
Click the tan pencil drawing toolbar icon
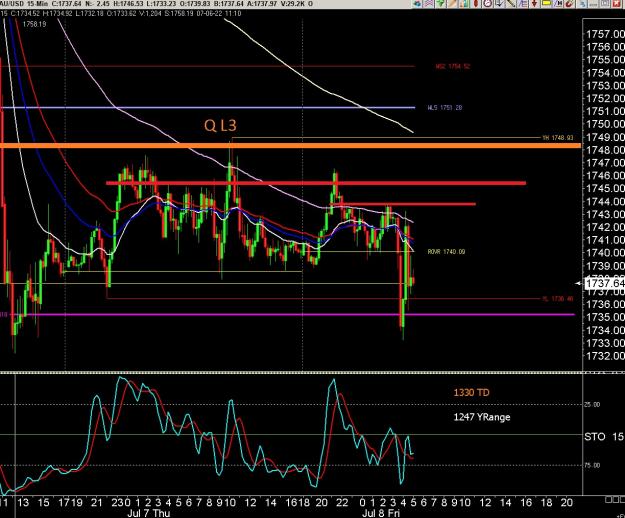452,3
